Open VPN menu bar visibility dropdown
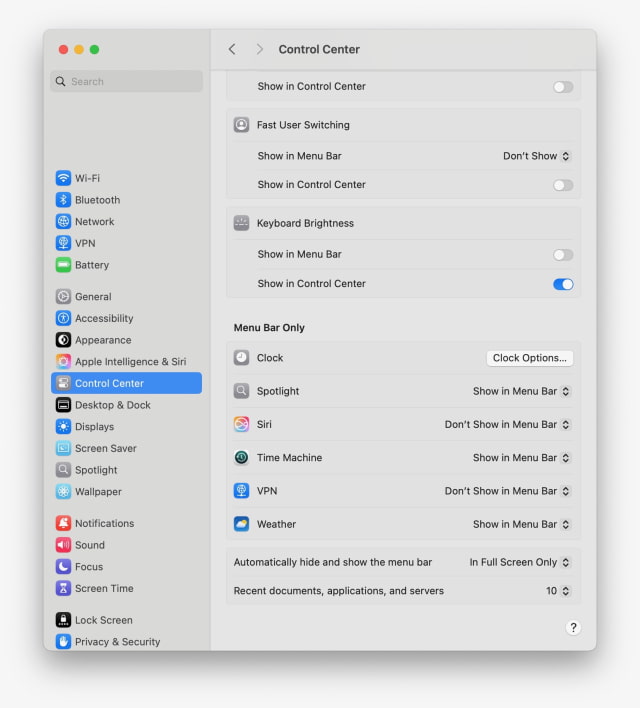The width and height of the screenshot is (640, 708). click(507, 491)
